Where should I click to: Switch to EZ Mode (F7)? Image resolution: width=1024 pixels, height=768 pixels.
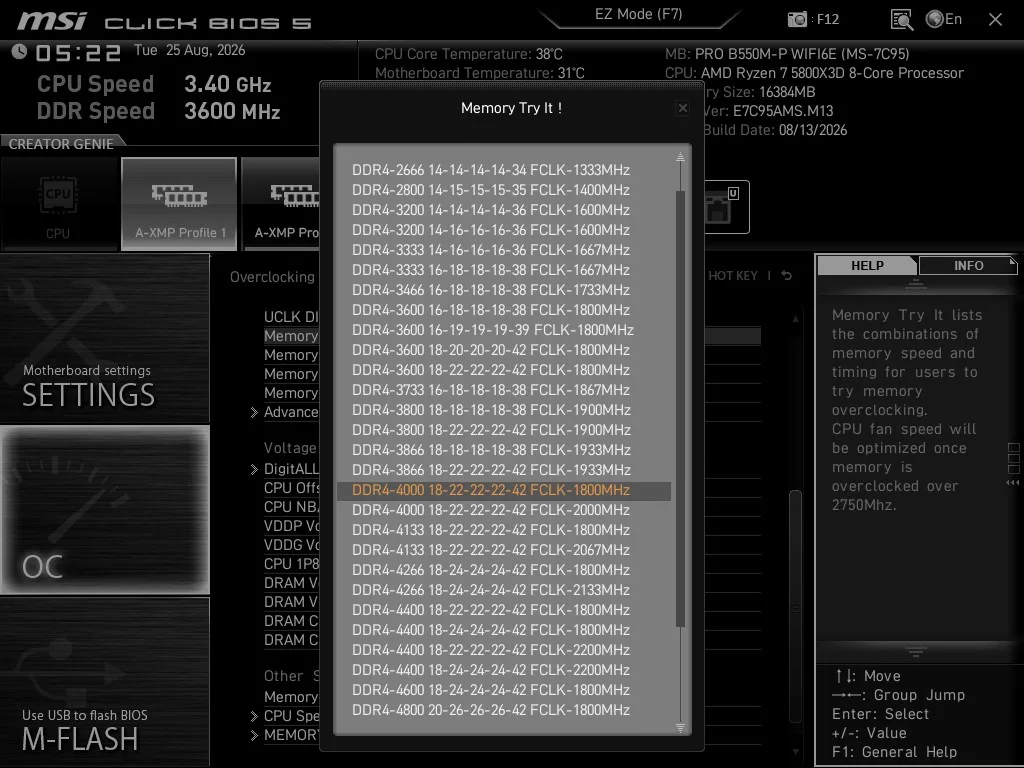pos(638,14)
